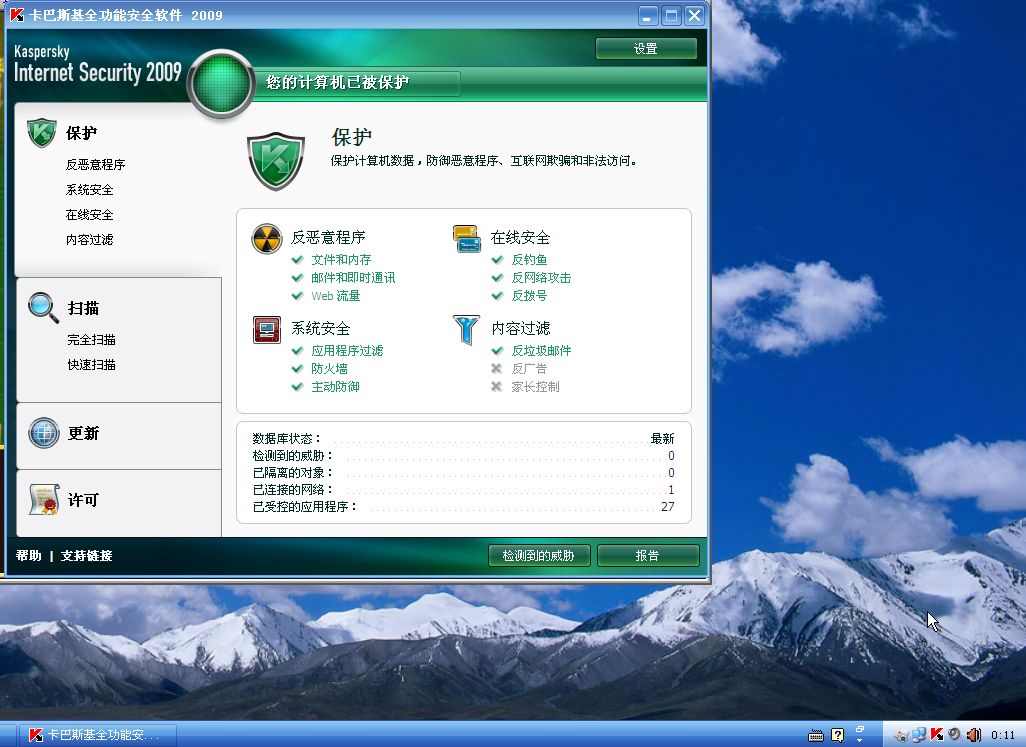Select 在线安全 in the sidebar list

(90, 215)
